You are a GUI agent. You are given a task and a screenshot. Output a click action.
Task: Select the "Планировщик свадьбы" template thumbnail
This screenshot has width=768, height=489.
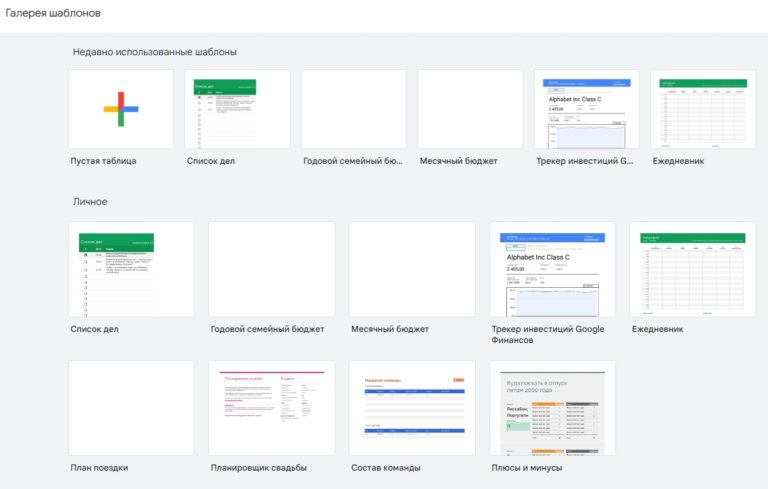click(271, 408)
